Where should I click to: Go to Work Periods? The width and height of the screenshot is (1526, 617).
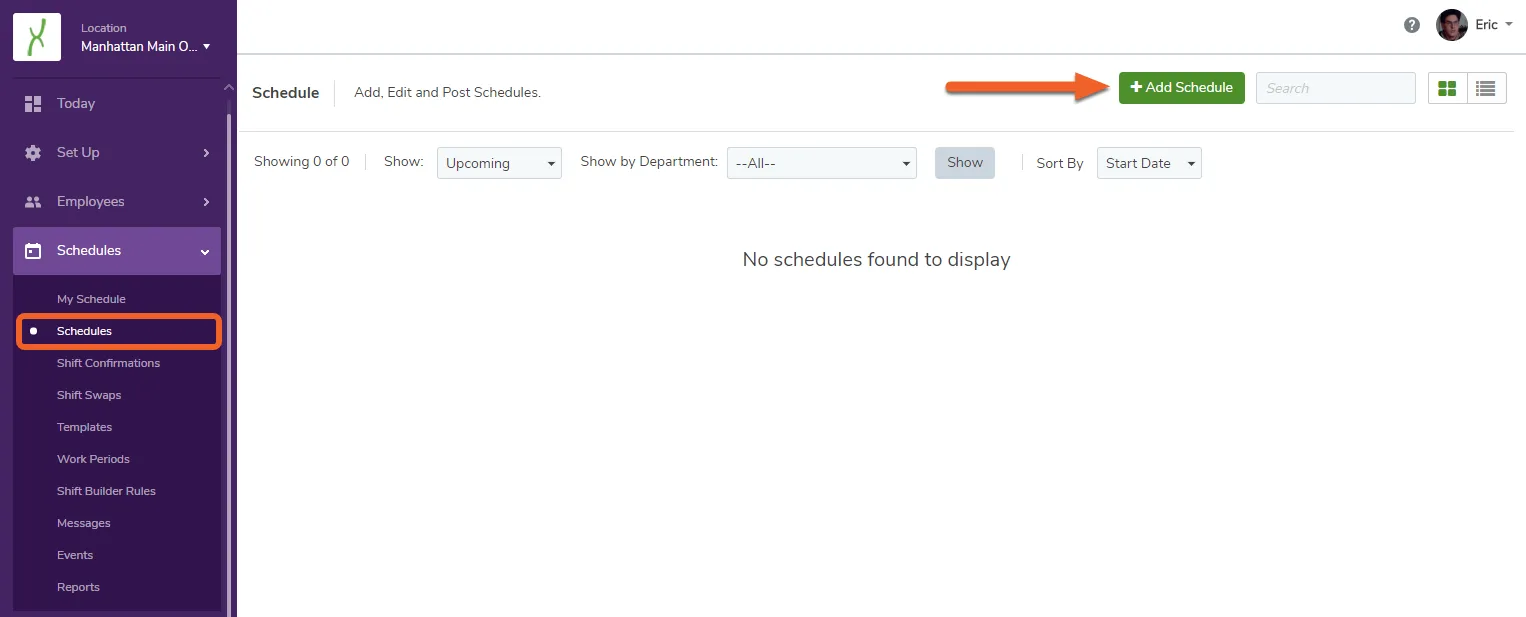(x=93, y=459)
